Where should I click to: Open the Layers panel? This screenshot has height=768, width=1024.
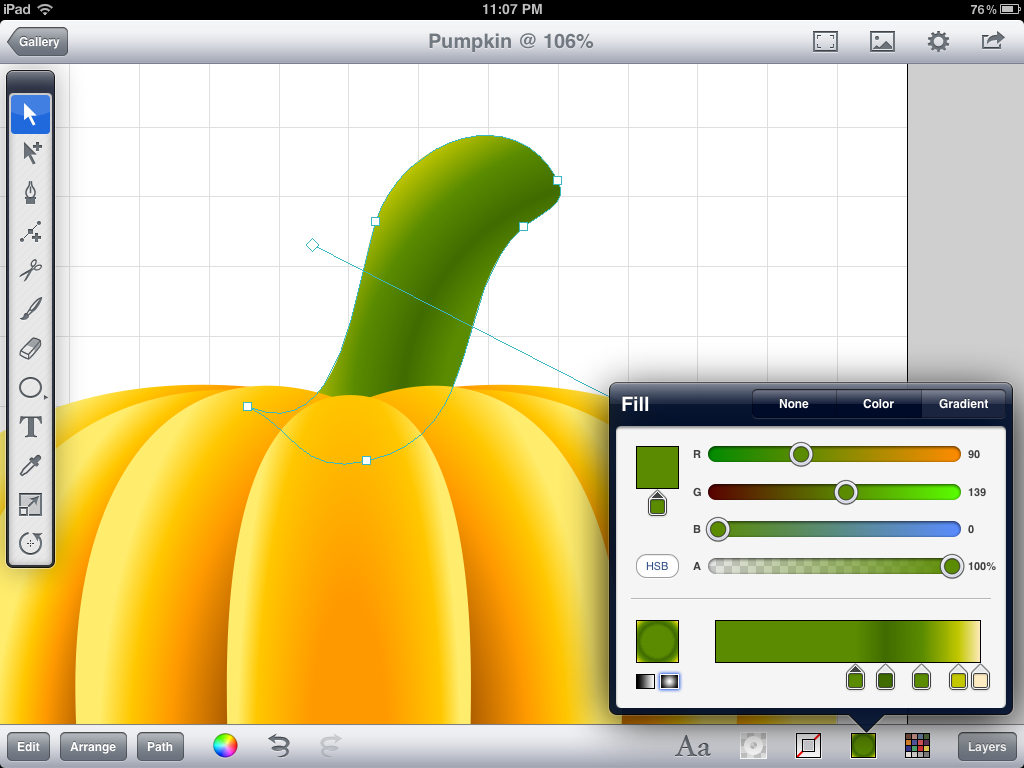tap(986, 746)
